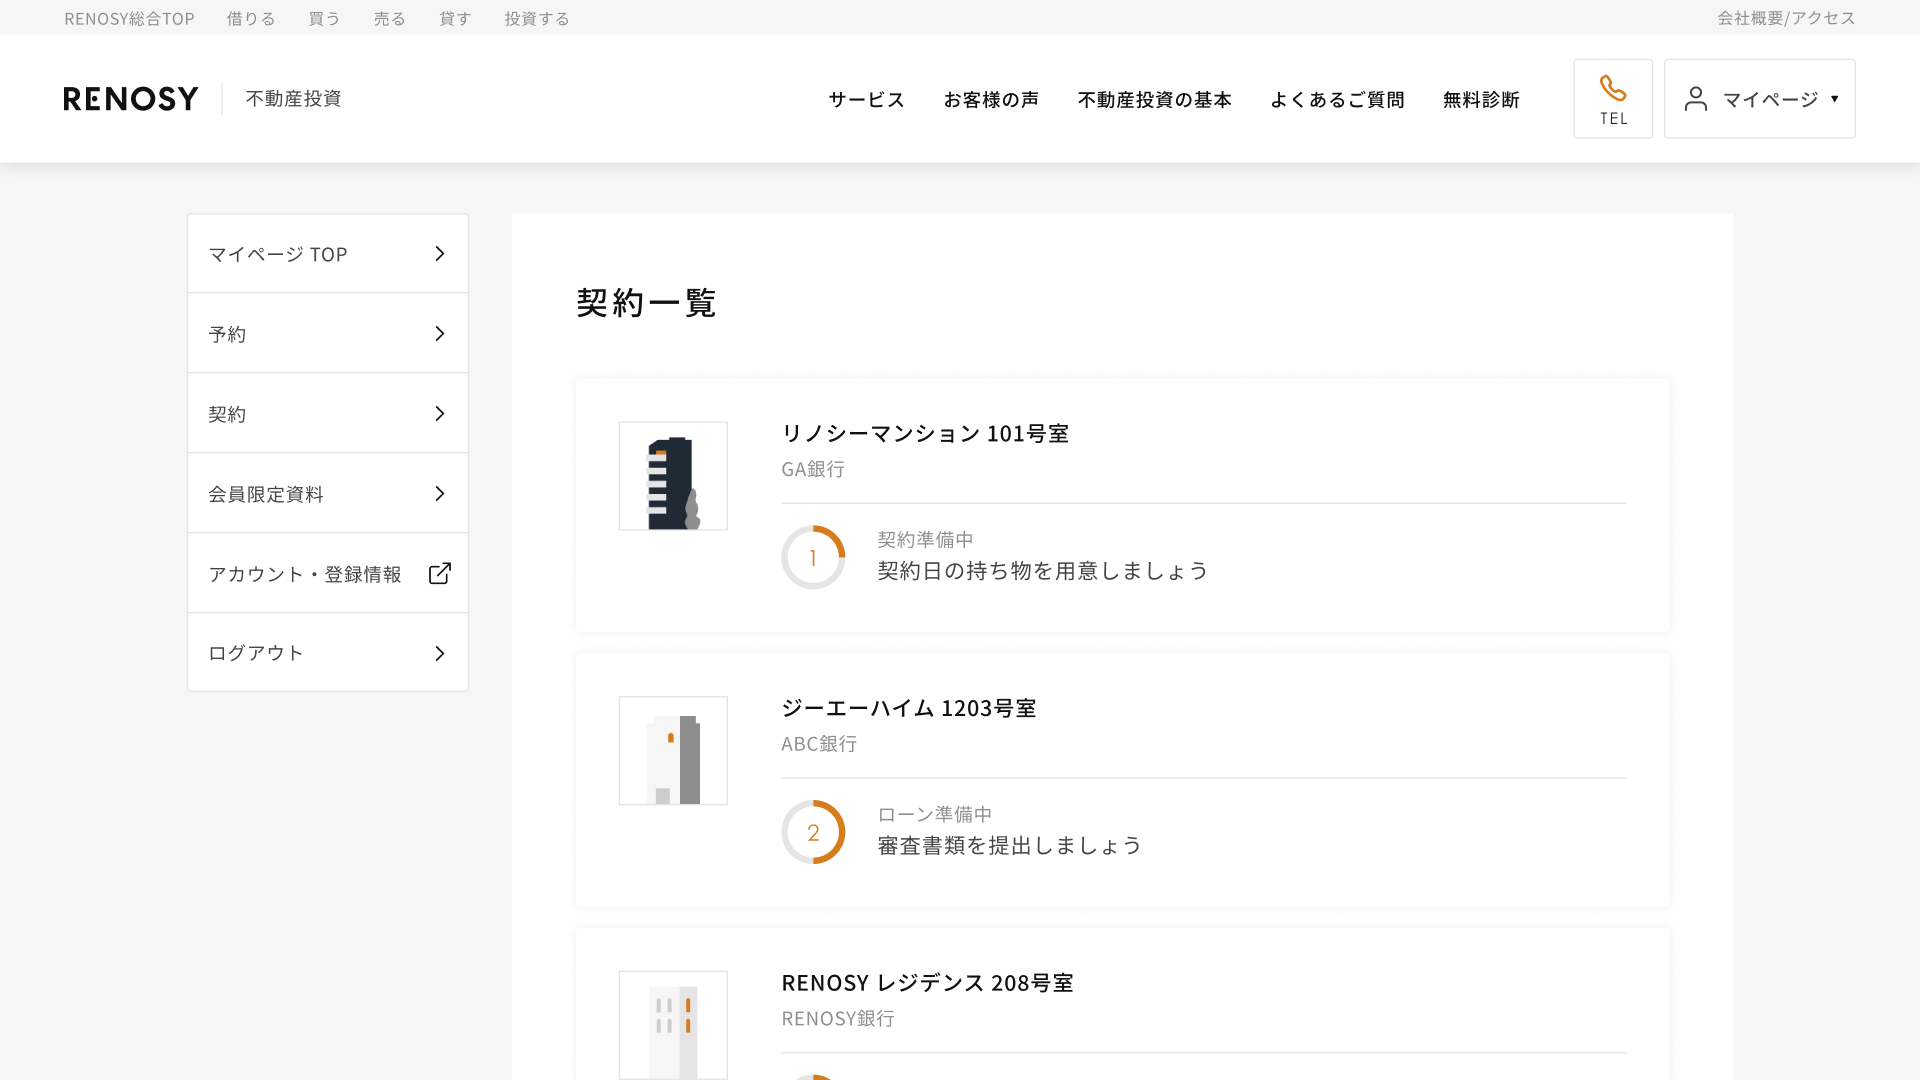Click the step 1 progress circle

pyautogui.click(x=813, y=557)
